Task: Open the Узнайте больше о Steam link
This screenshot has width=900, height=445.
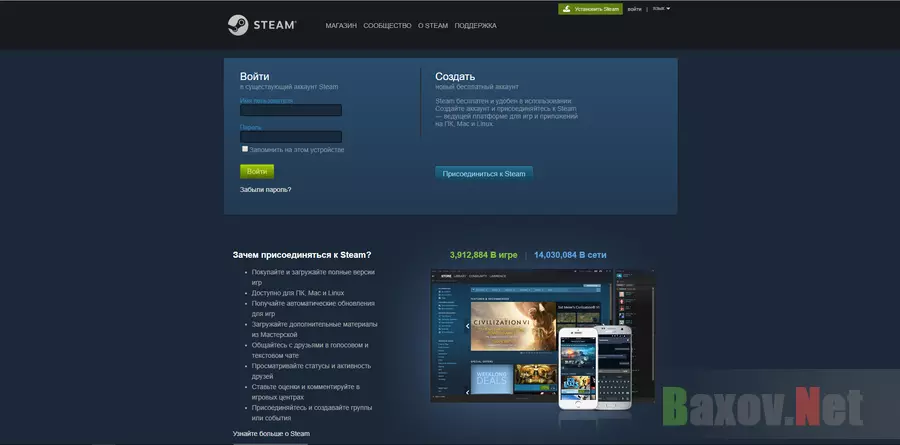Action: [271, 434]
